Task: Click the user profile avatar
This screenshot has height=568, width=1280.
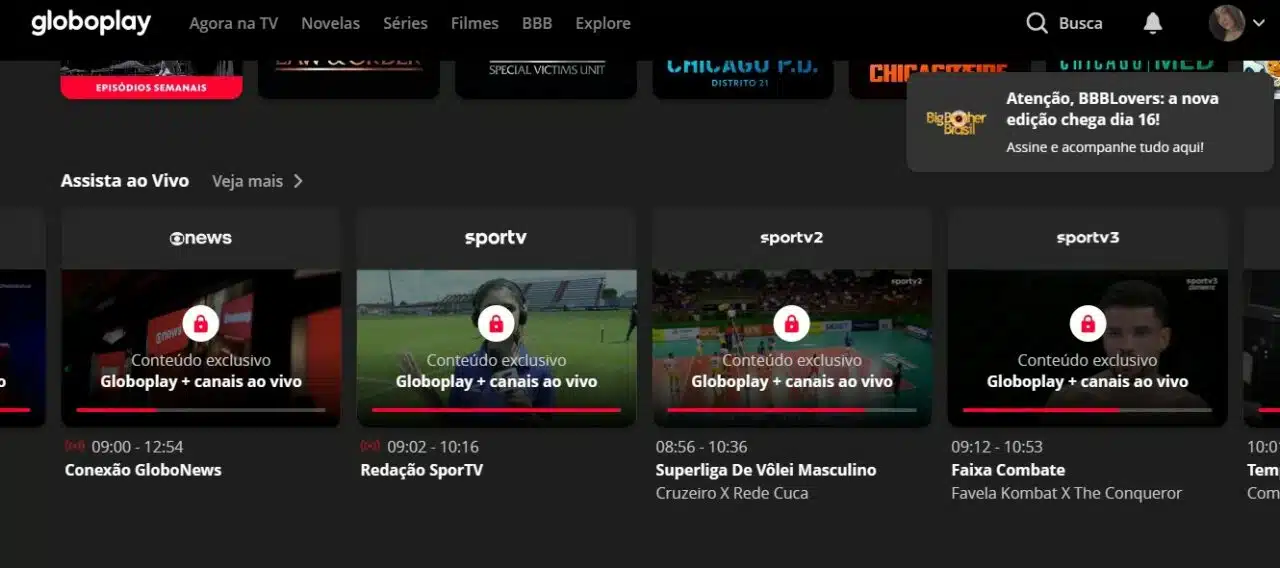Action: (x=1227, y=23)
